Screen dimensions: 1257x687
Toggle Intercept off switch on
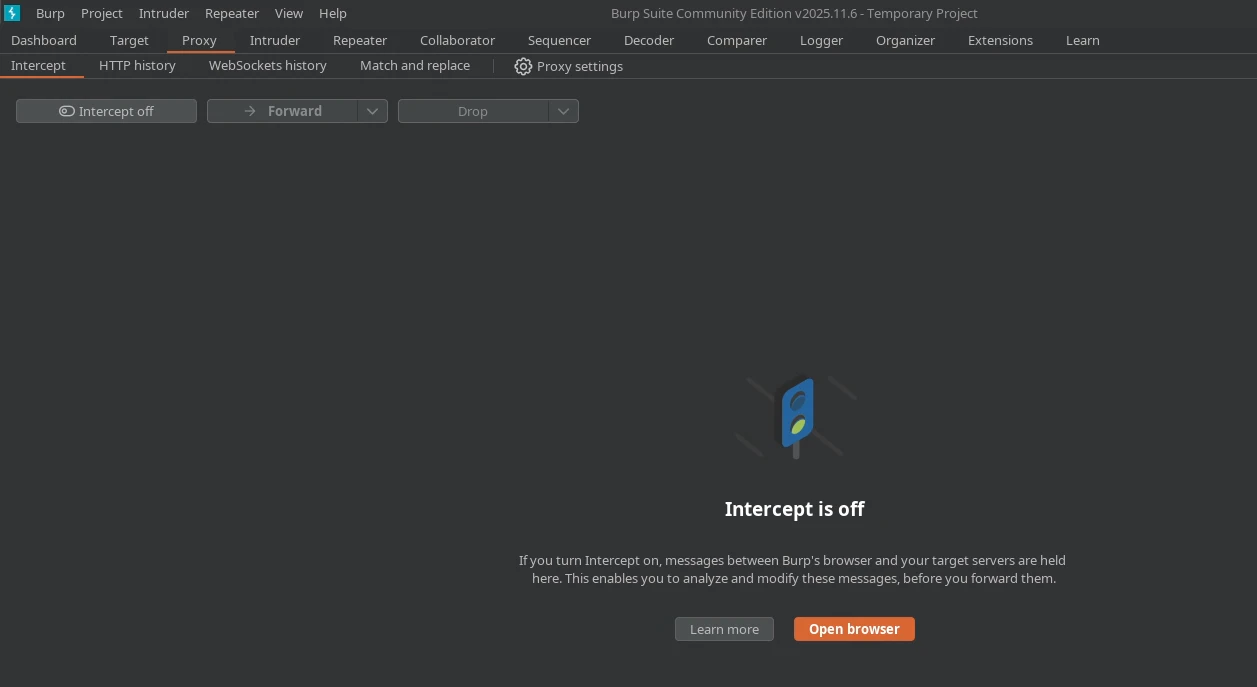coord(106,111)
